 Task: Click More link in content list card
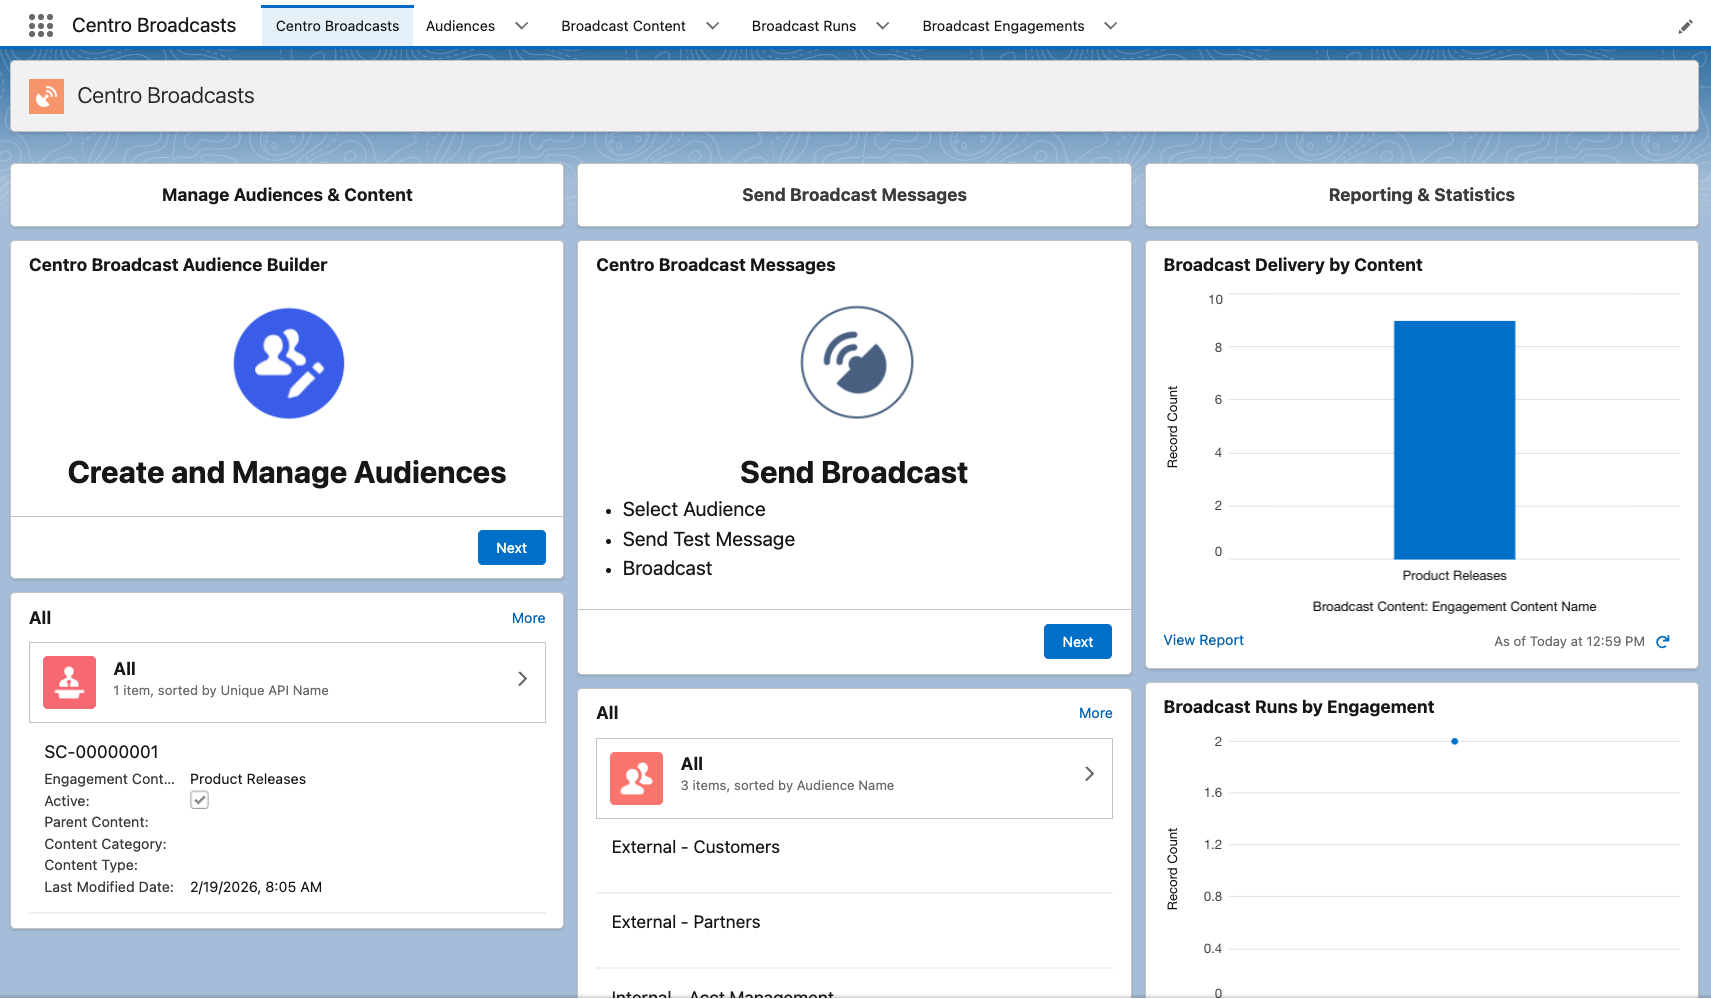[x=528, y=618]
